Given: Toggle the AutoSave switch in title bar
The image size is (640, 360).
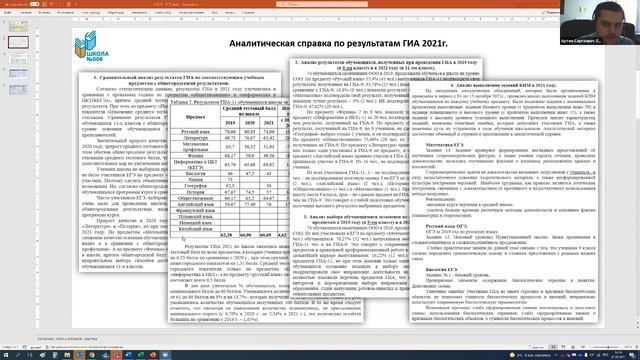Looking at the screenshot, I should tap(34, 4).
